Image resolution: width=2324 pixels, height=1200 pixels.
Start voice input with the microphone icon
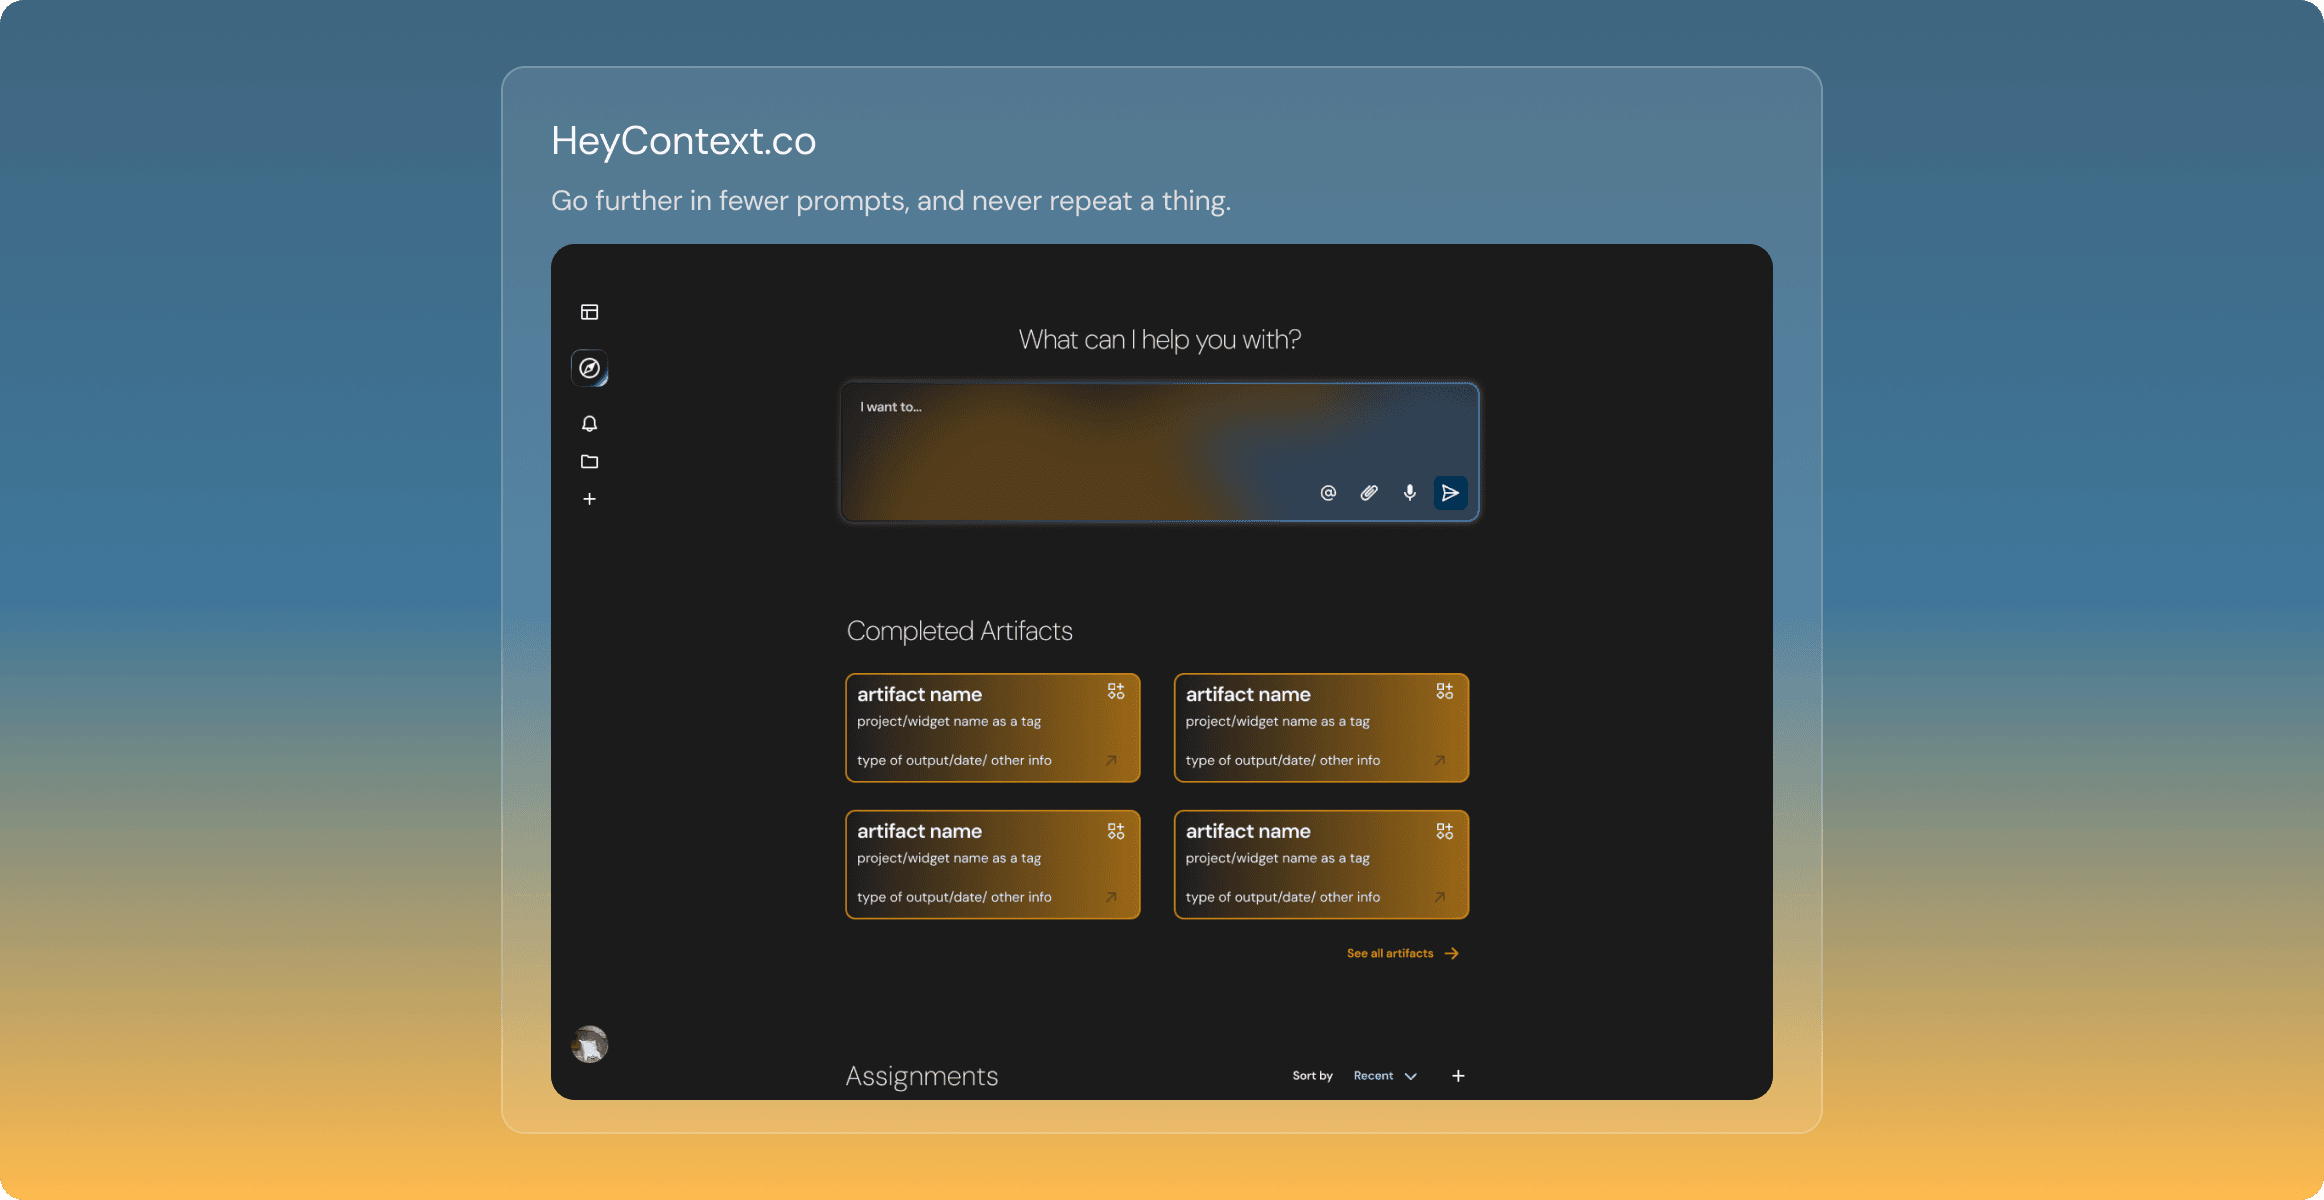click(1409, 492)
